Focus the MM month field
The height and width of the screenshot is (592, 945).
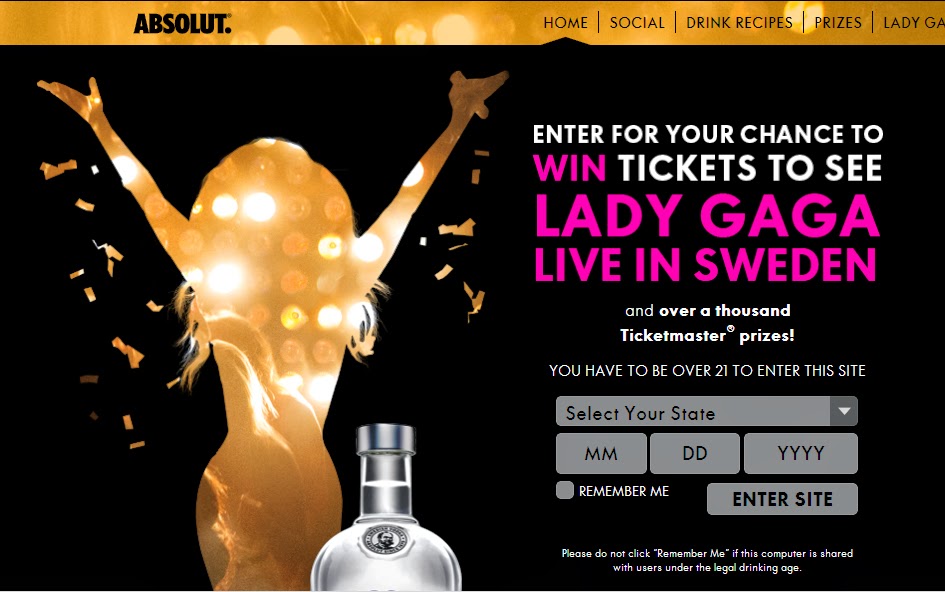coord(601,453)
